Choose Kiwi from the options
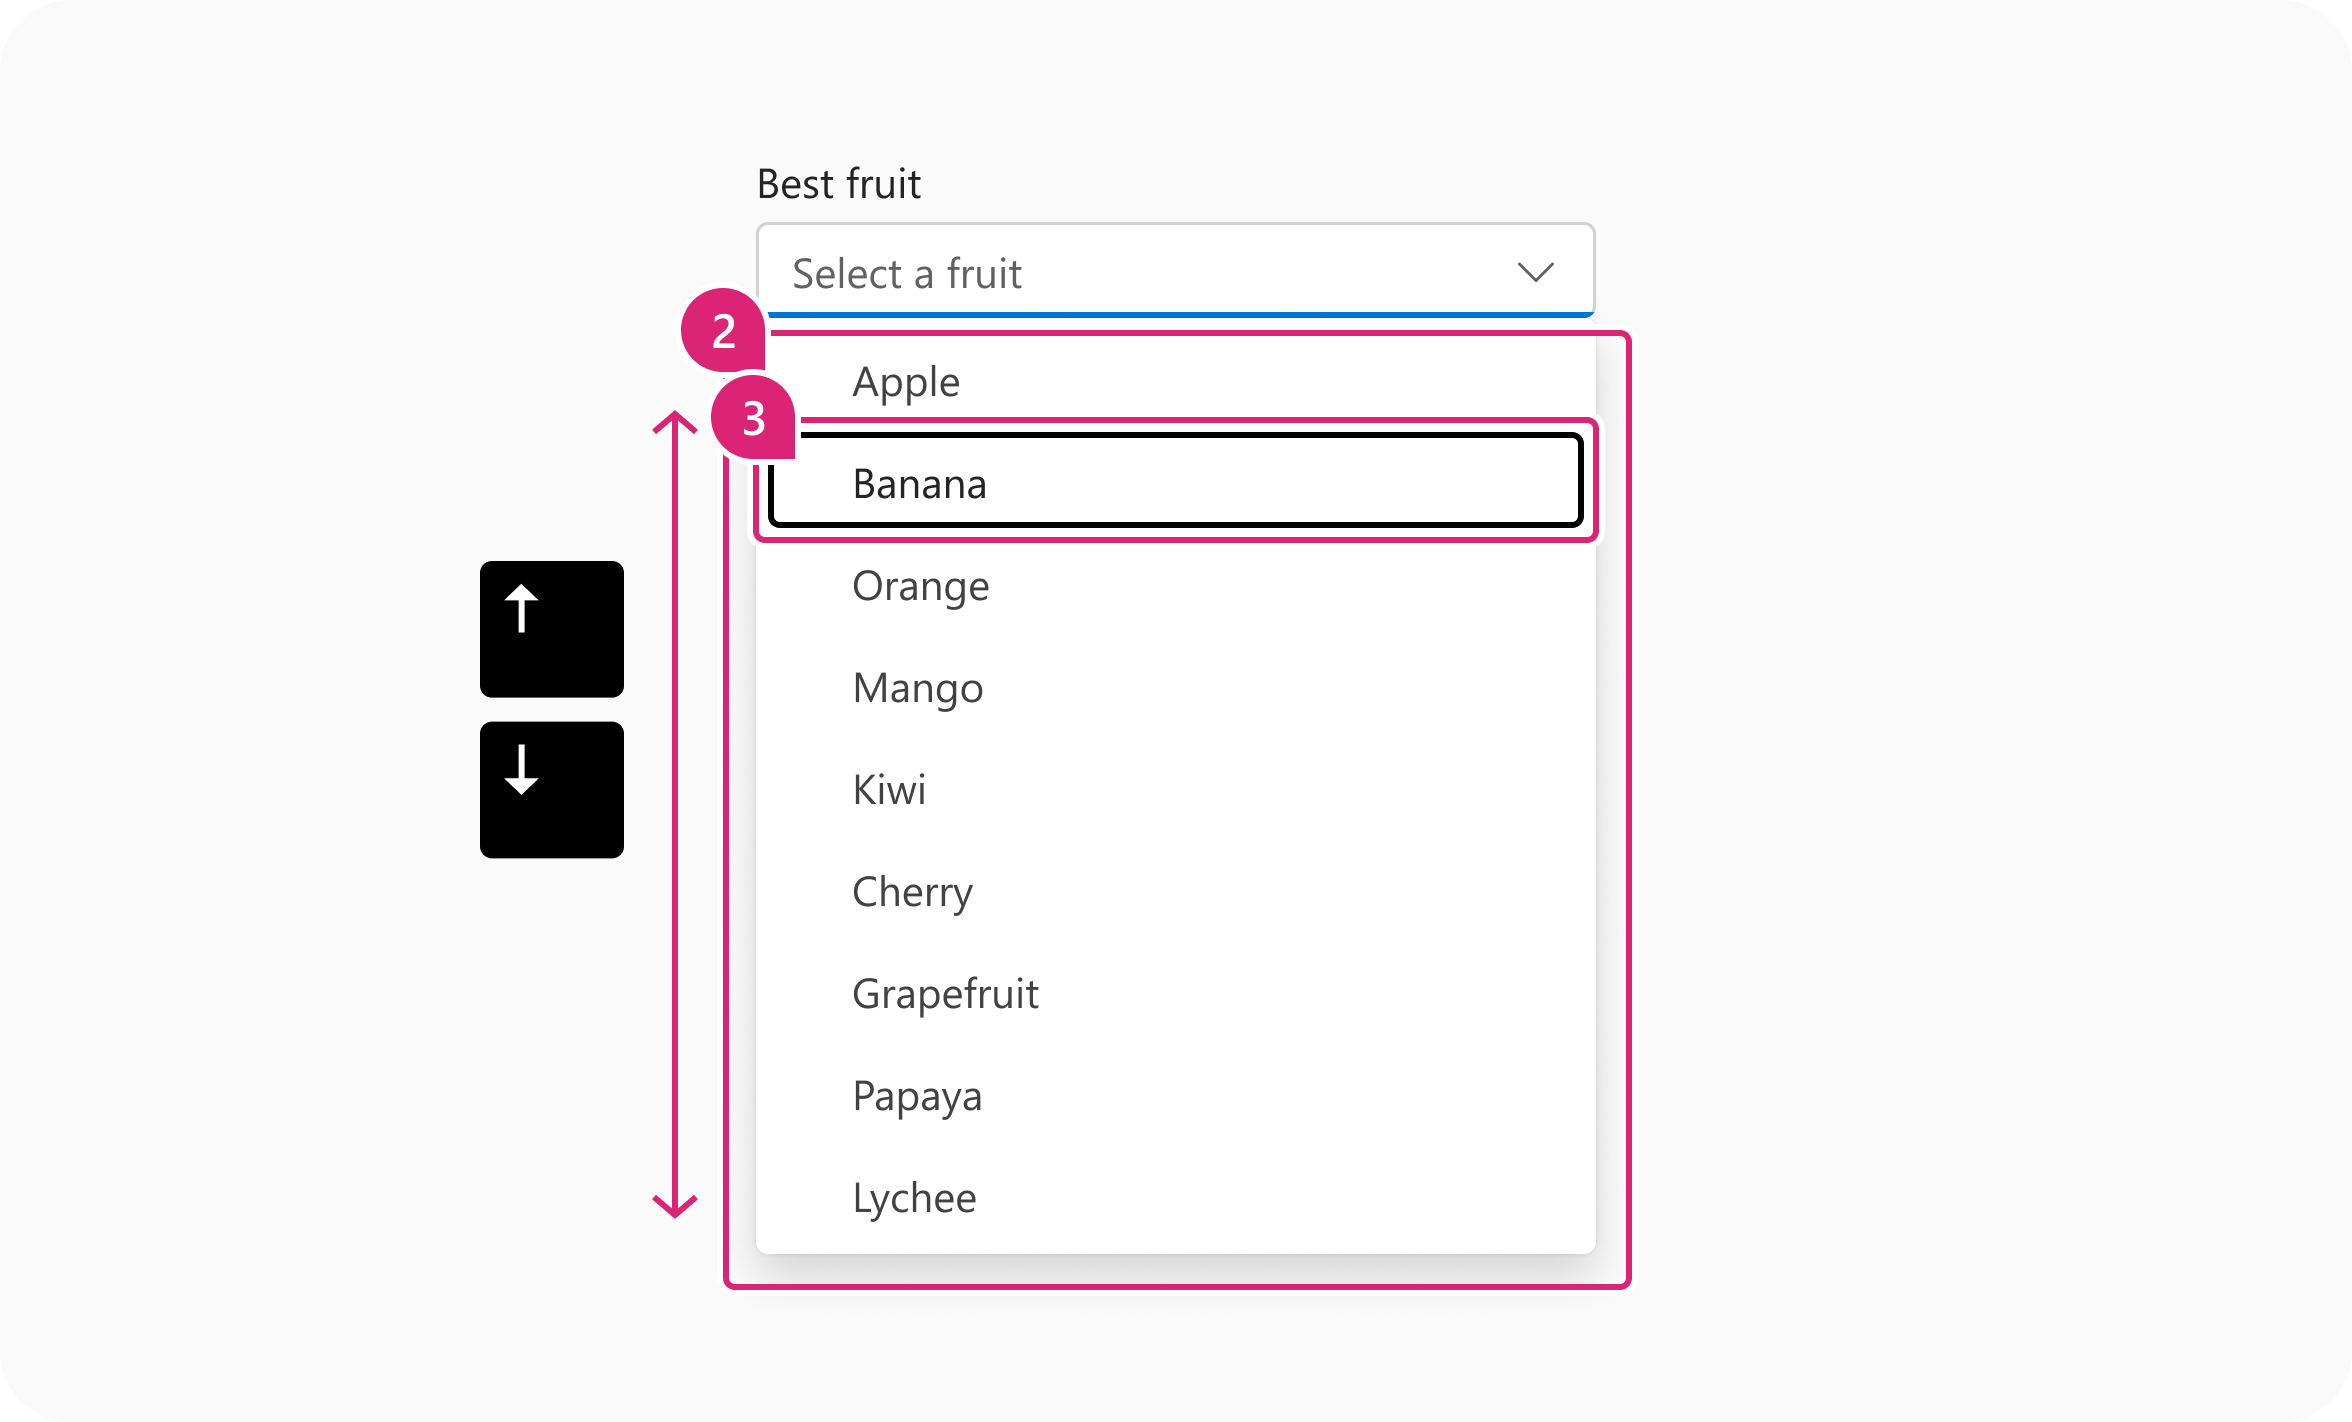The image size is (2352, 1422). click(1176, 790)
